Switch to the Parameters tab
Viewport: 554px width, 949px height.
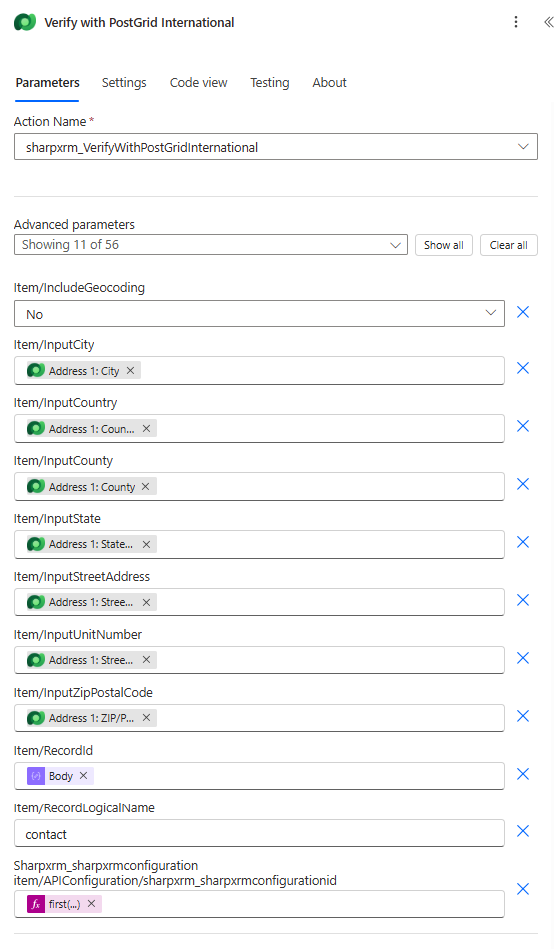[47, 83]
